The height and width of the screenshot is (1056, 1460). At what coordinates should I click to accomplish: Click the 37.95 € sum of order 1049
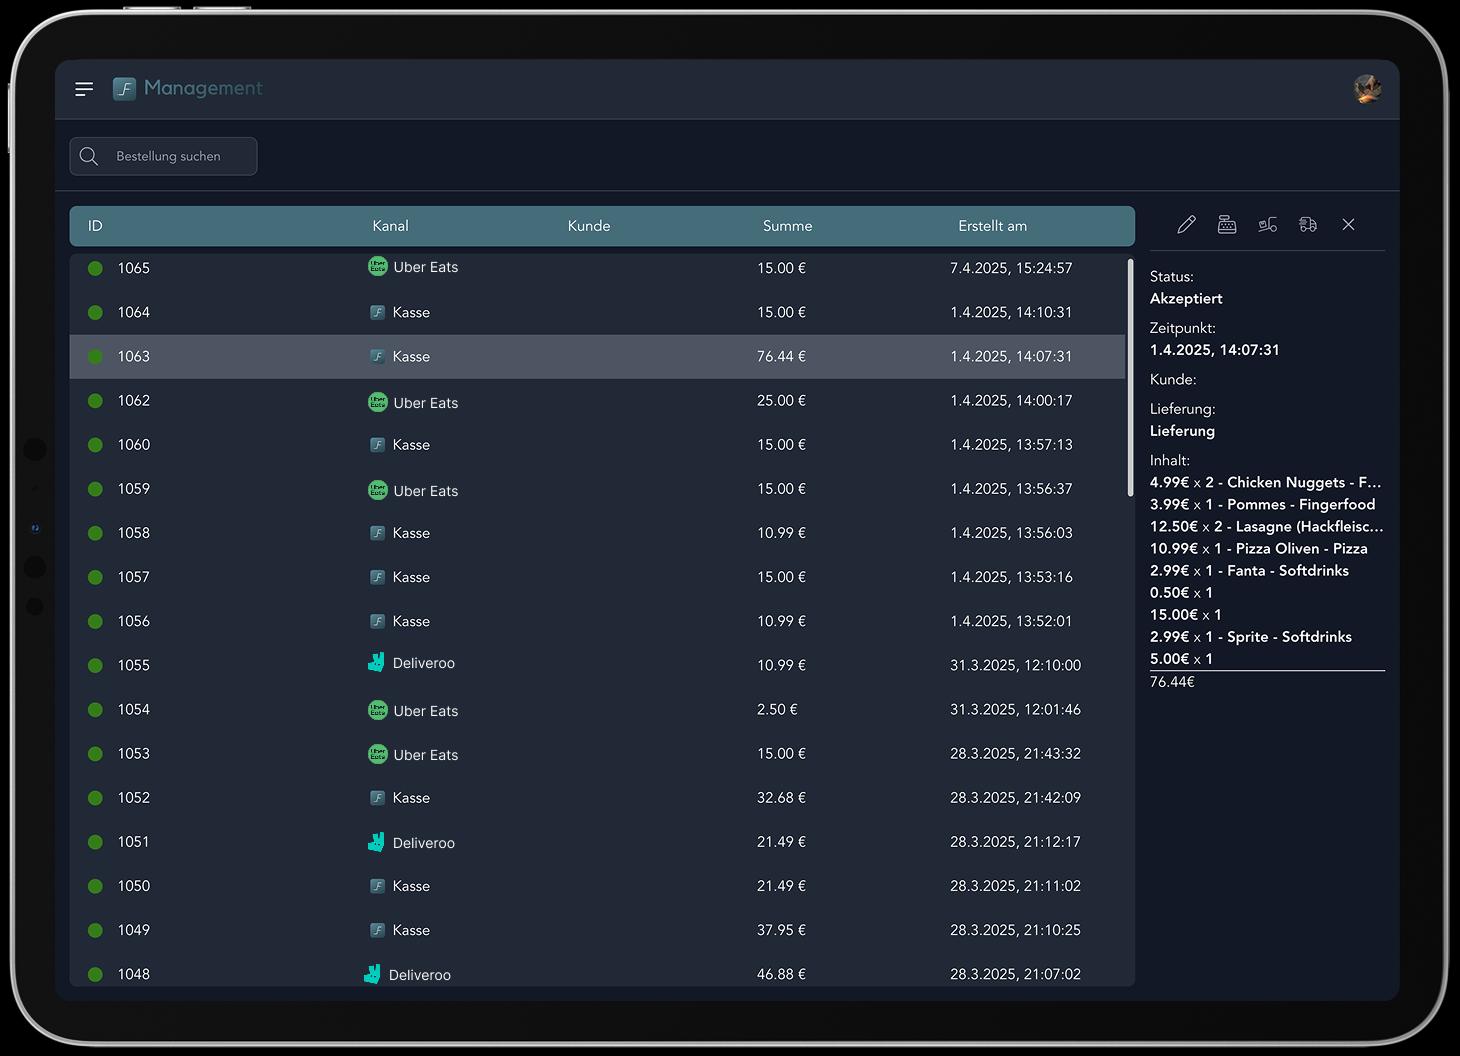pyautogui.click(x=781, y=930)
